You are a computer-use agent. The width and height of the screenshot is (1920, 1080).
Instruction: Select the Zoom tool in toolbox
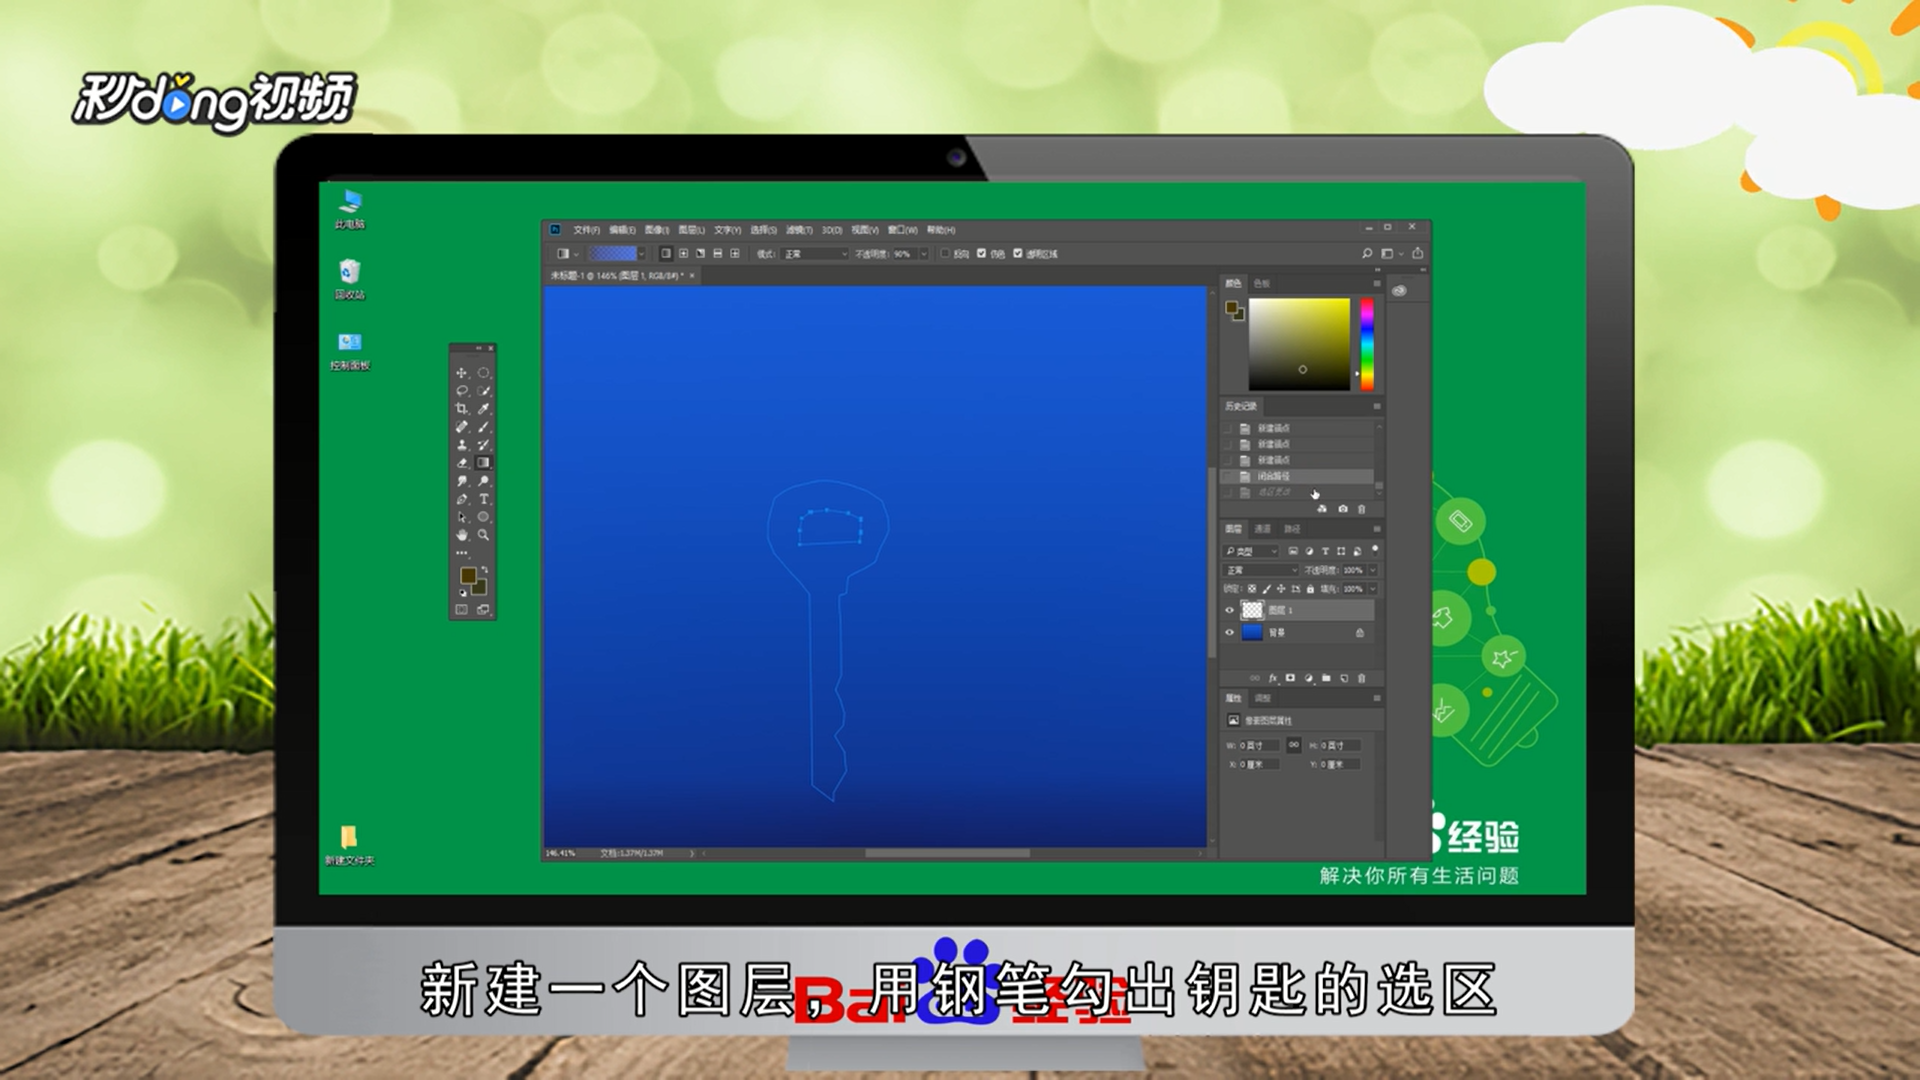[484, 535]
